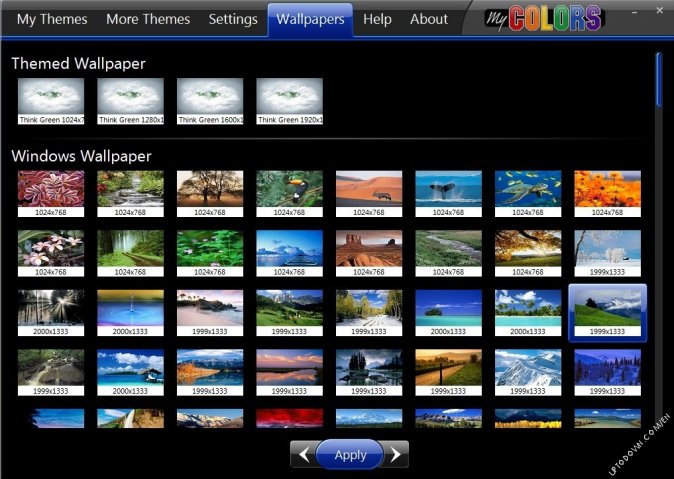The width and height of the screenshot is (674, 479).
Task: Click the MyColors logo
Action: [x=544, y=19]
